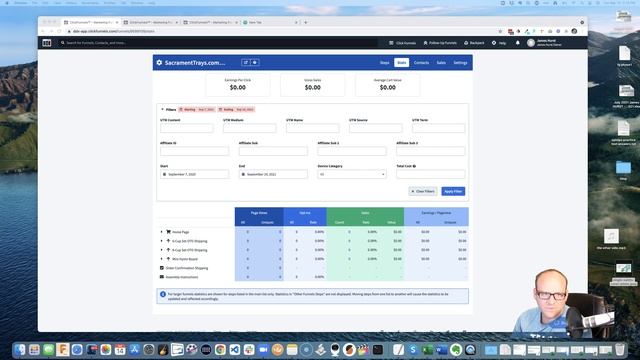
Task: Click the calendar icon in End field
Action: tap(243, 174)
